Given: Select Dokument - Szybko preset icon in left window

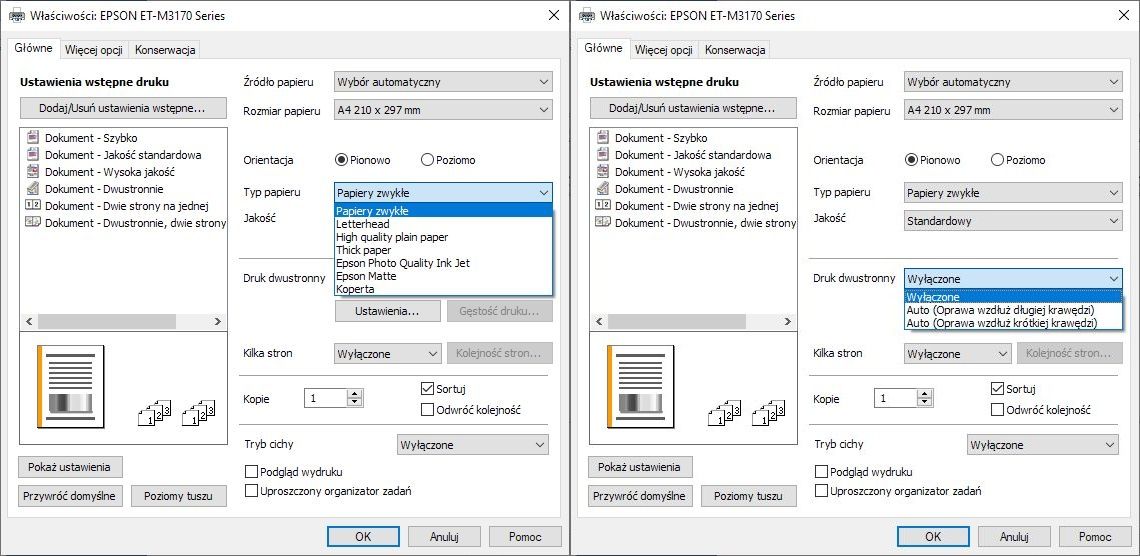Looking at the screenshot, I should point(33,137).
